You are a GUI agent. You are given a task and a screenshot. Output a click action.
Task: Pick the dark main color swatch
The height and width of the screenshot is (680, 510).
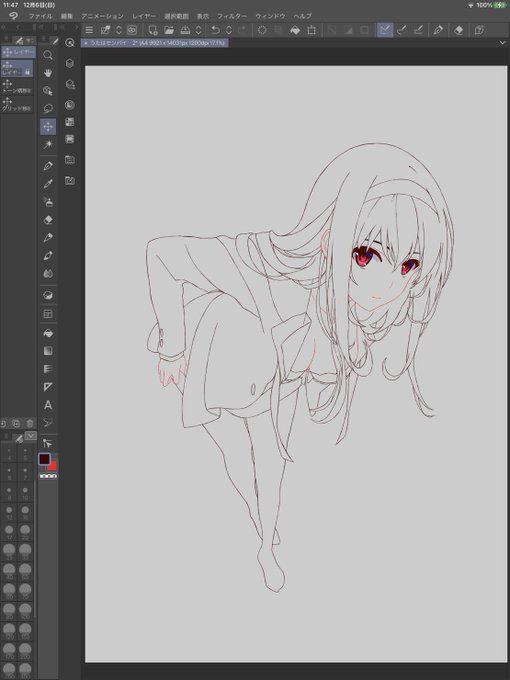tap(44, 459)
